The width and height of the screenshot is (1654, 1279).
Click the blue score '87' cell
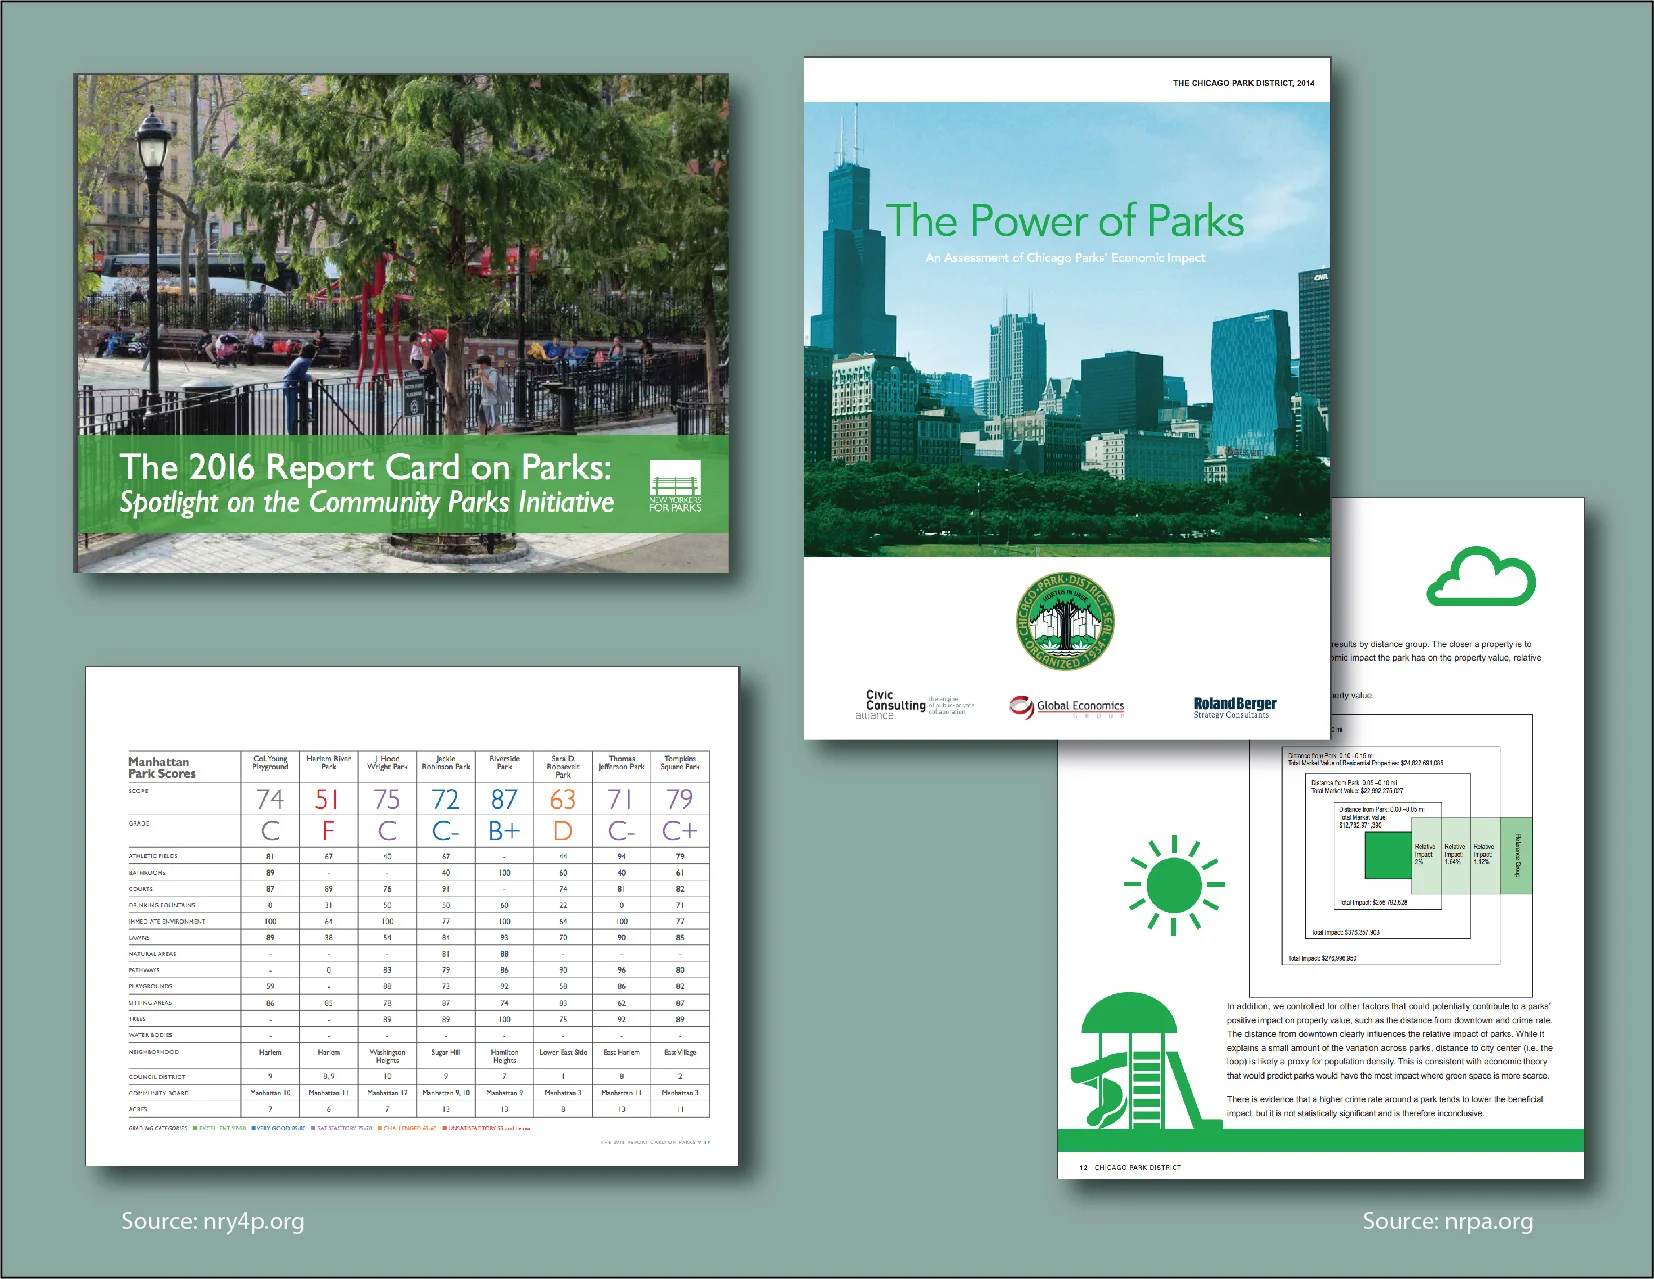[504, 799]
